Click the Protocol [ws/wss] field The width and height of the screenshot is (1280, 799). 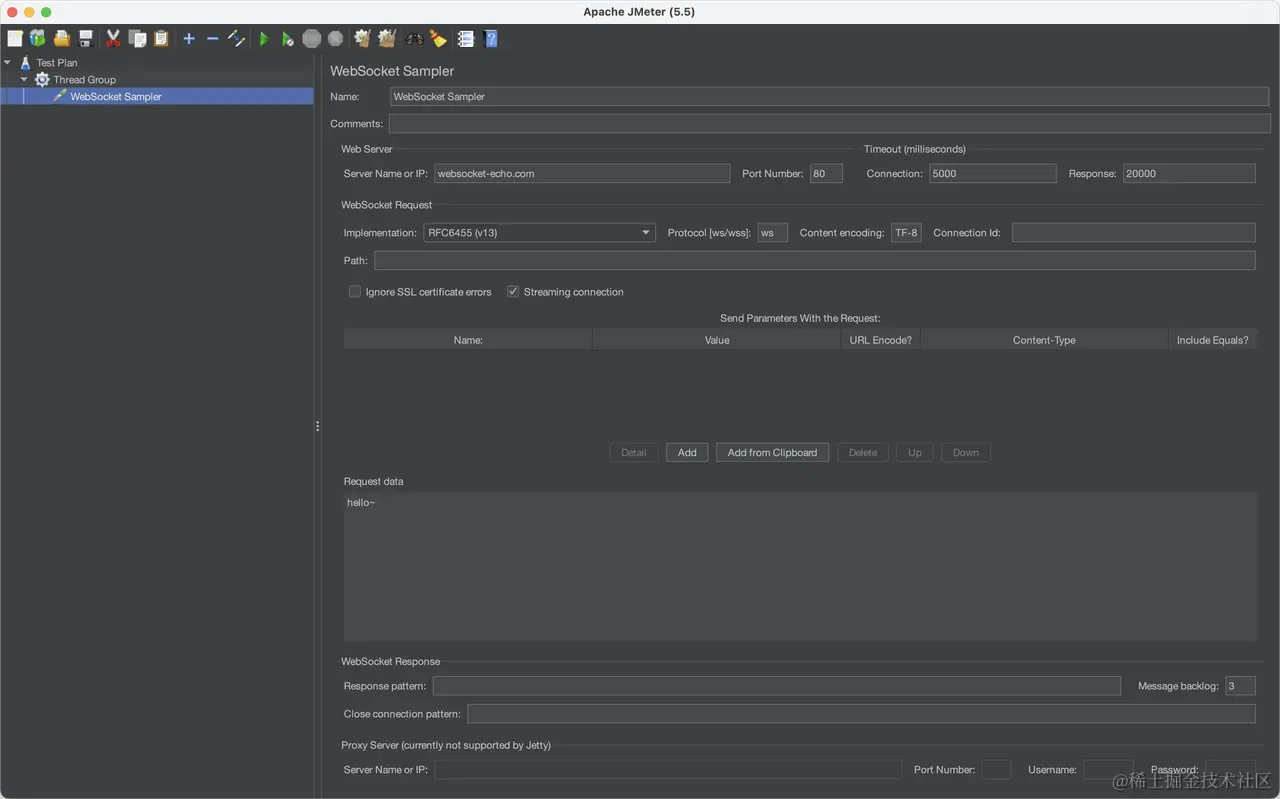pyautogui.click(x=773, y=233)
